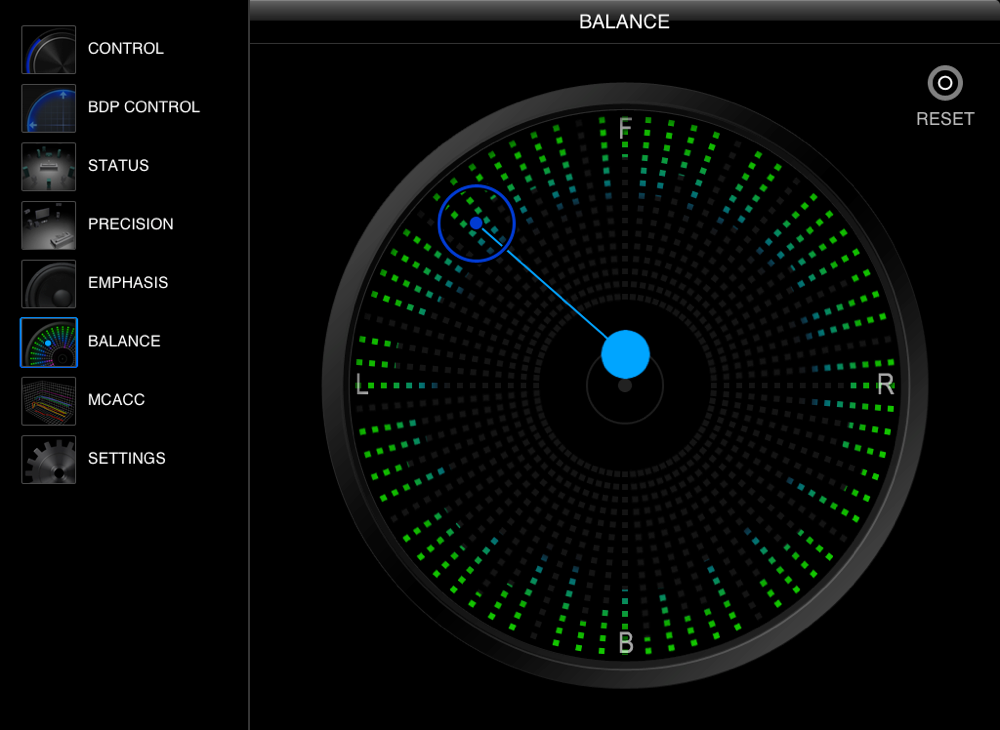The width and height of the screenshot is (1000, 730).
Task: Open the SETTINGS gear icon
Action: click(x=48, y=460)
